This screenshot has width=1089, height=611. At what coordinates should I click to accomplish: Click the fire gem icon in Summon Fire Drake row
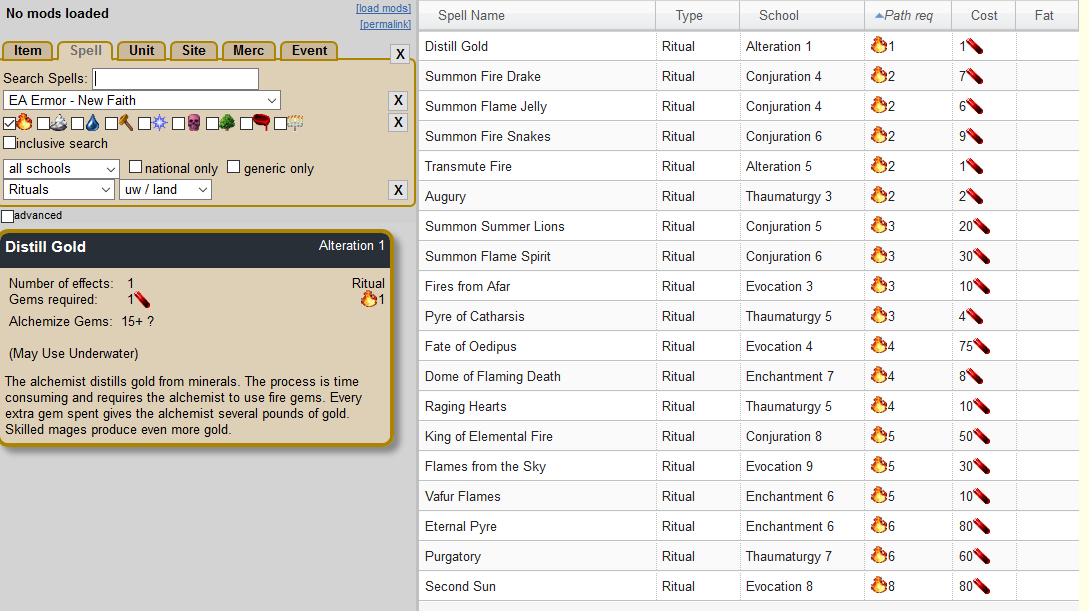(974, 76)
